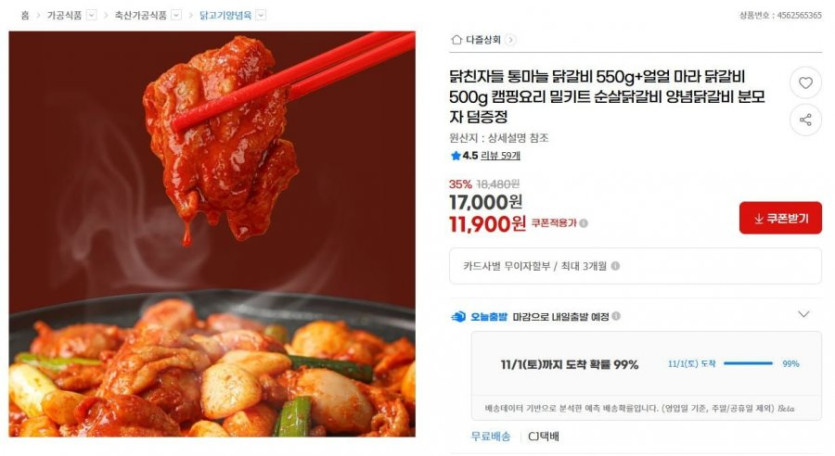Open 리뷰 59개 reviews link
This screenshot has width=835, height=456.
500,156
